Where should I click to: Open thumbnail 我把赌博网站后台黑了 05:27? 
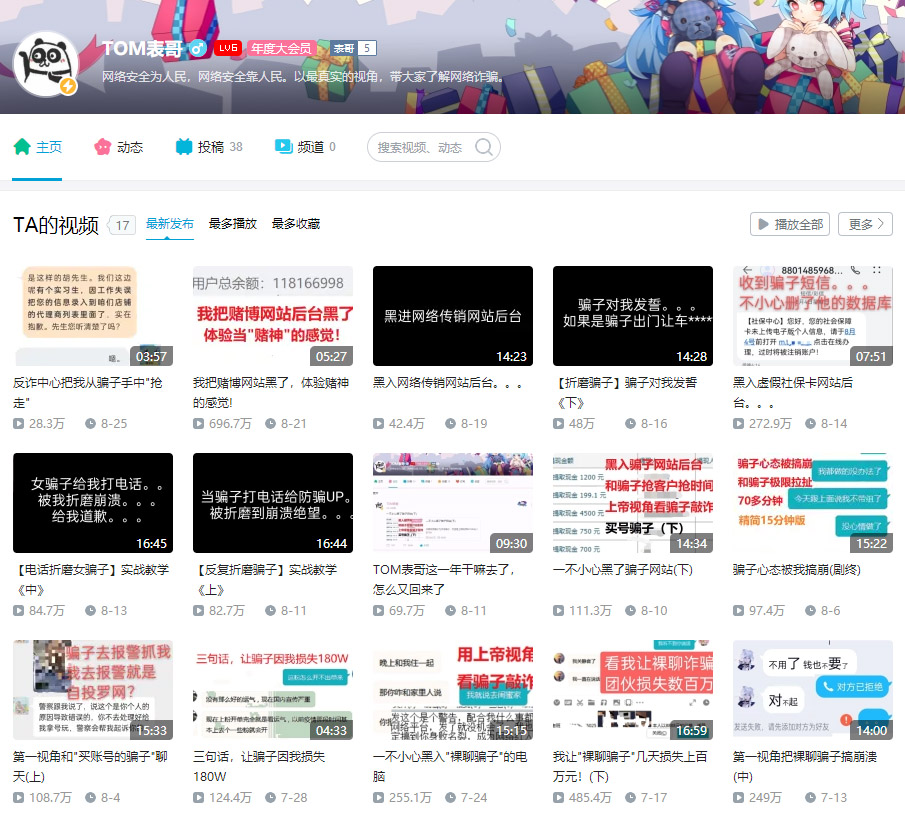pyautogui.click(x=273, y=316)
